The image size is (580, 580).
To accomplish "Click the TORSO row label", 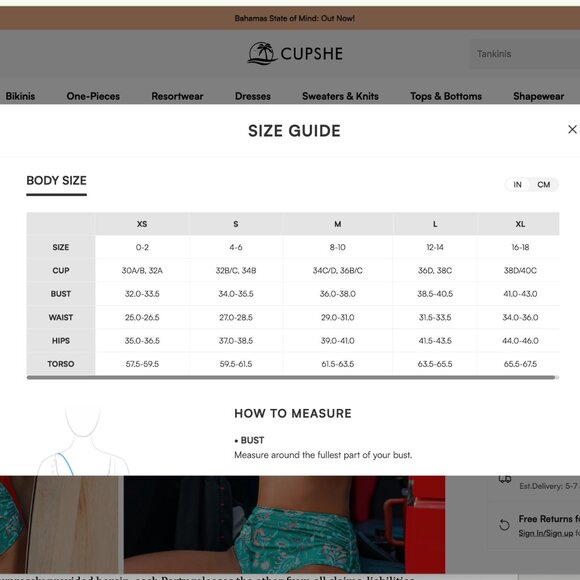I will (x=61, y=364).
